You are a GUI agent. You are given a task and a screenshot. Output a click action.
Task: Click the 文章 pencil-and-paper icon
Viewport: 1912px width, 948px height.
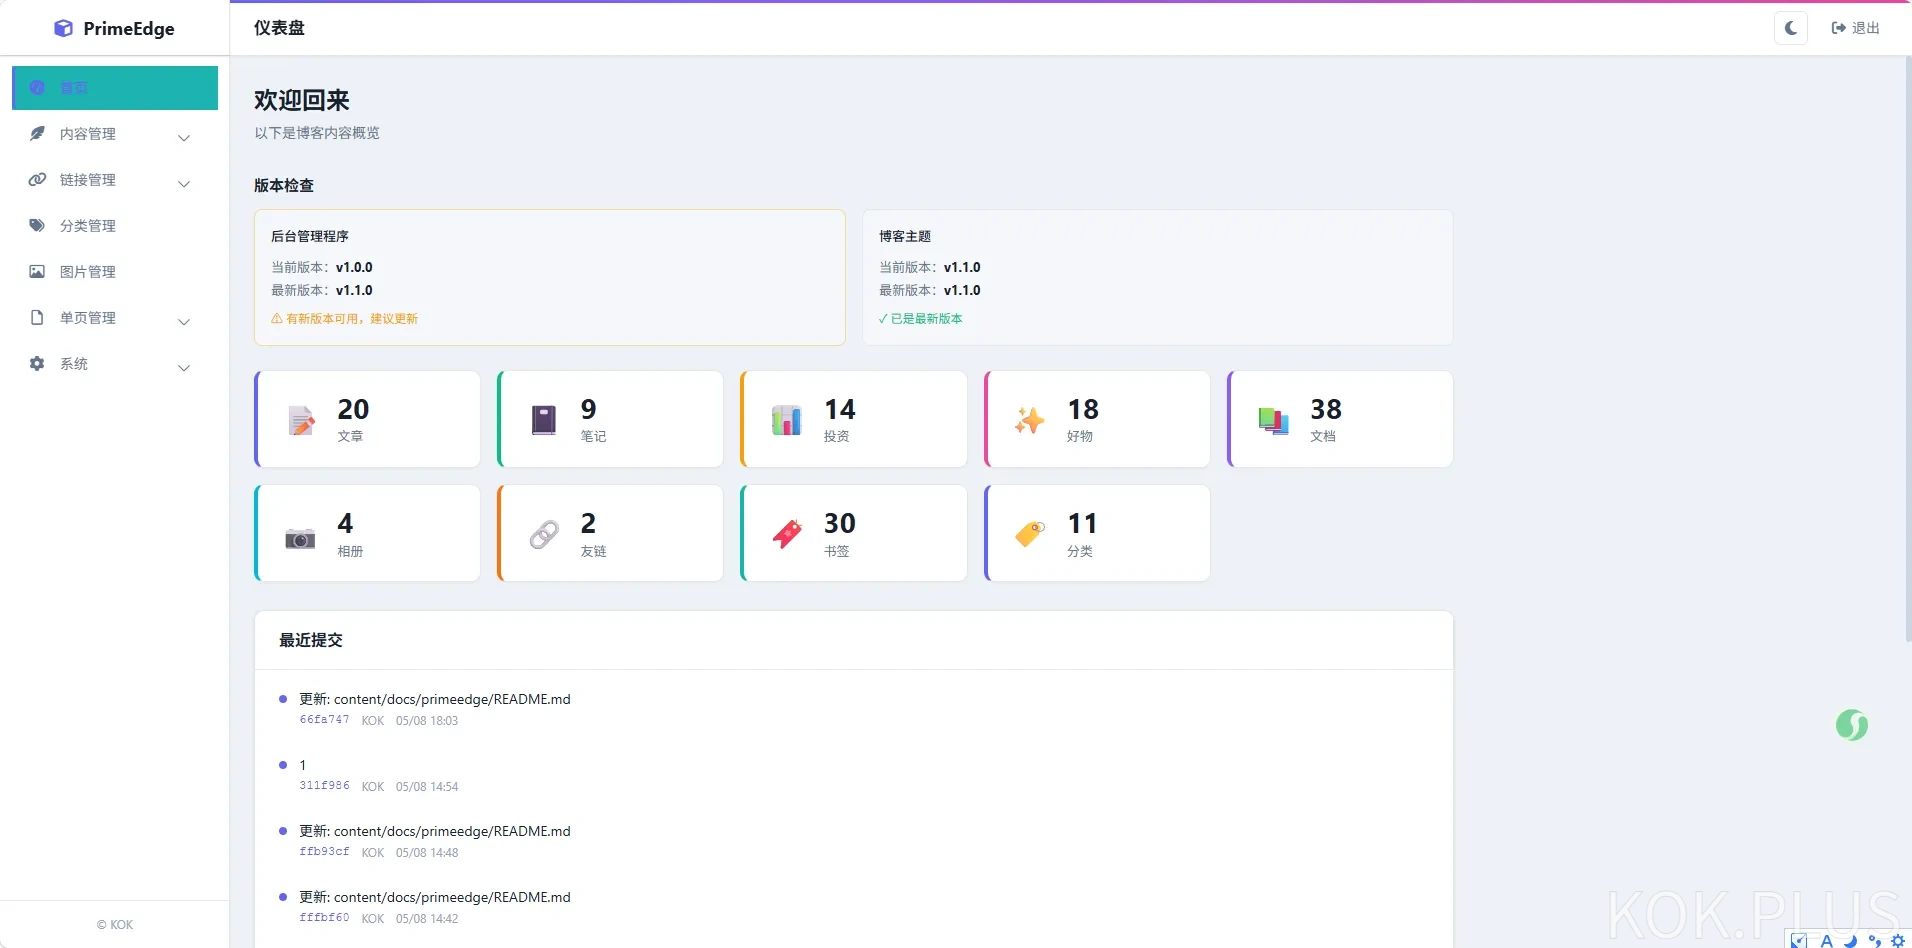pos(301,420)
